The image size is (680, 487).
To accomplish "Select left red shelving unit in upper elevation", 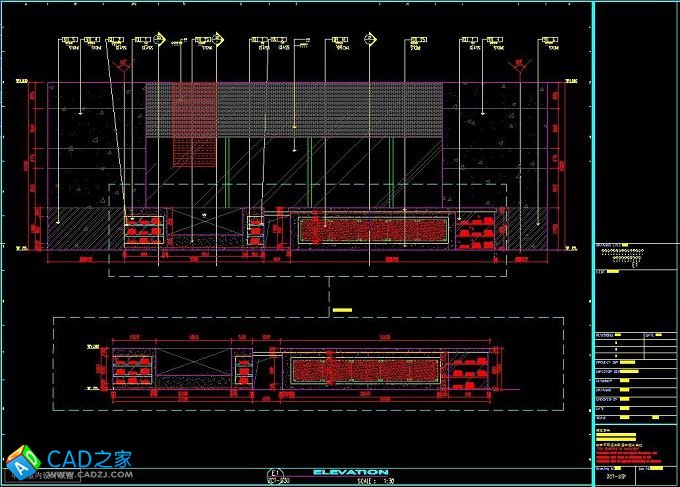I will [x=145, y=228].
